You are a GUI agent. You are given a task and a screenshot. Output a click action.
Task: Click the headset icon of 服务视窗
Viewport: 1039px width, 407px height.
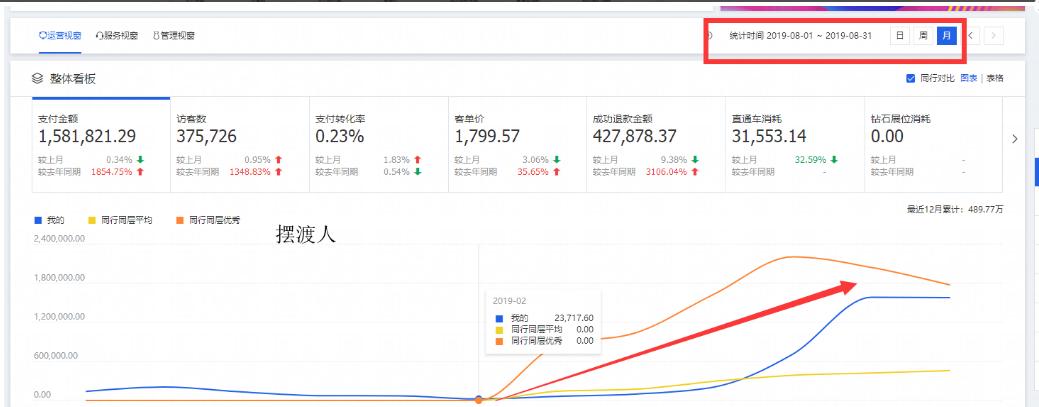100,36
